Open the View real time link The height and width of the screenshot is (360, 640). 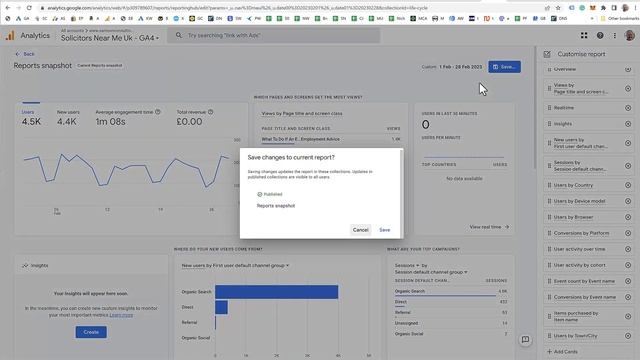click(489, 227)
